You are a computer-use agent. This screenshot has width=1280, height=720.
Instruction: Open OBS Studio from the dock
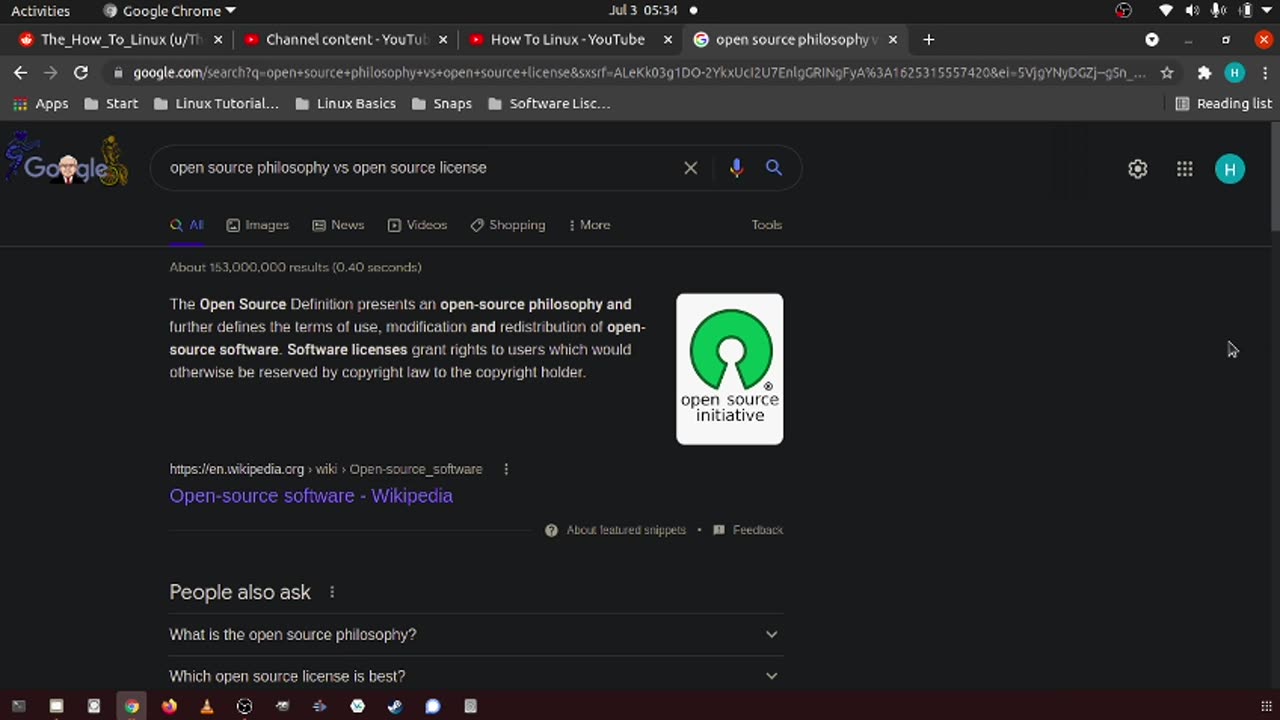pyautogui.click(x=245, y=706)
